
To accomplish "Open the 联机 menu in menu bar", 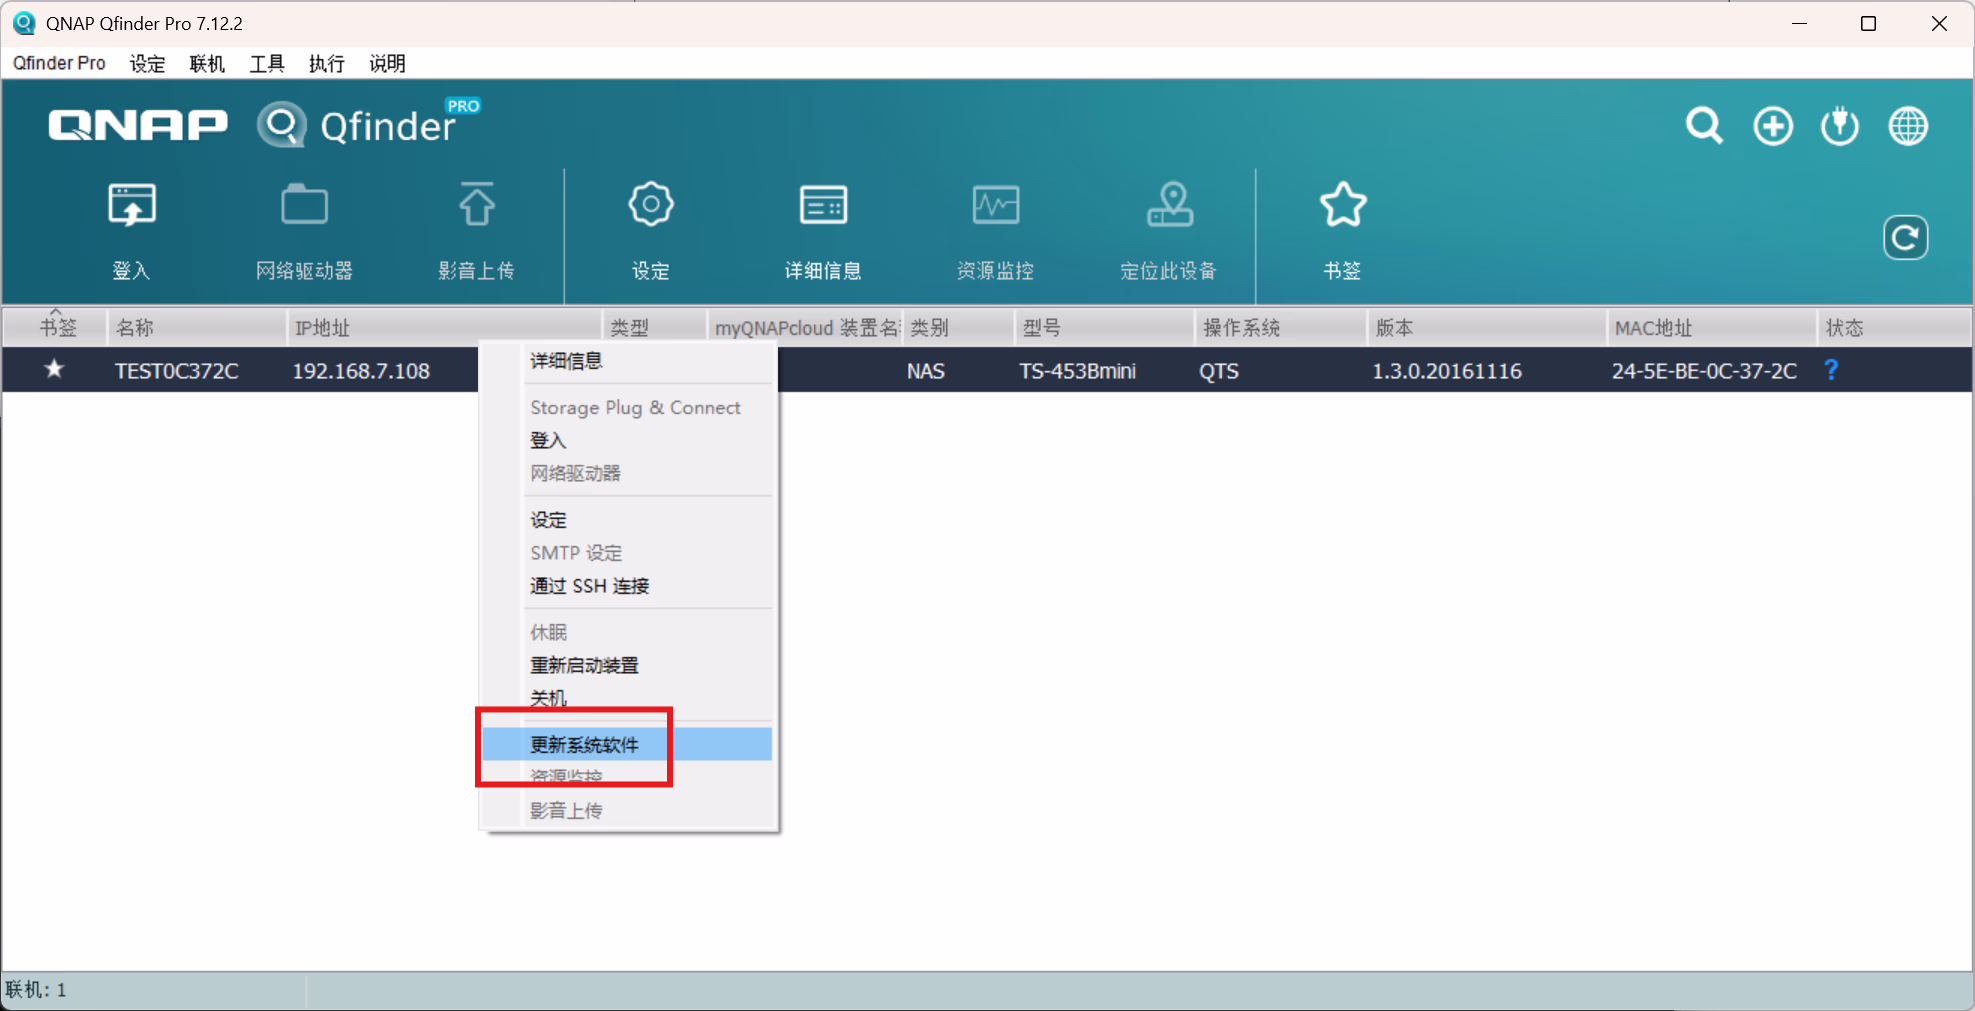I will click(207, 64).
